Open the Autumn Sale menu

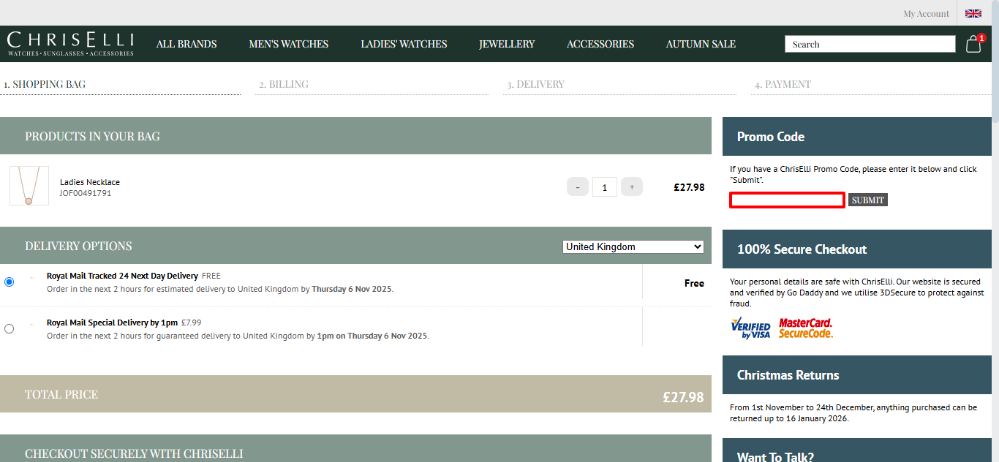[x=701, y=44]
